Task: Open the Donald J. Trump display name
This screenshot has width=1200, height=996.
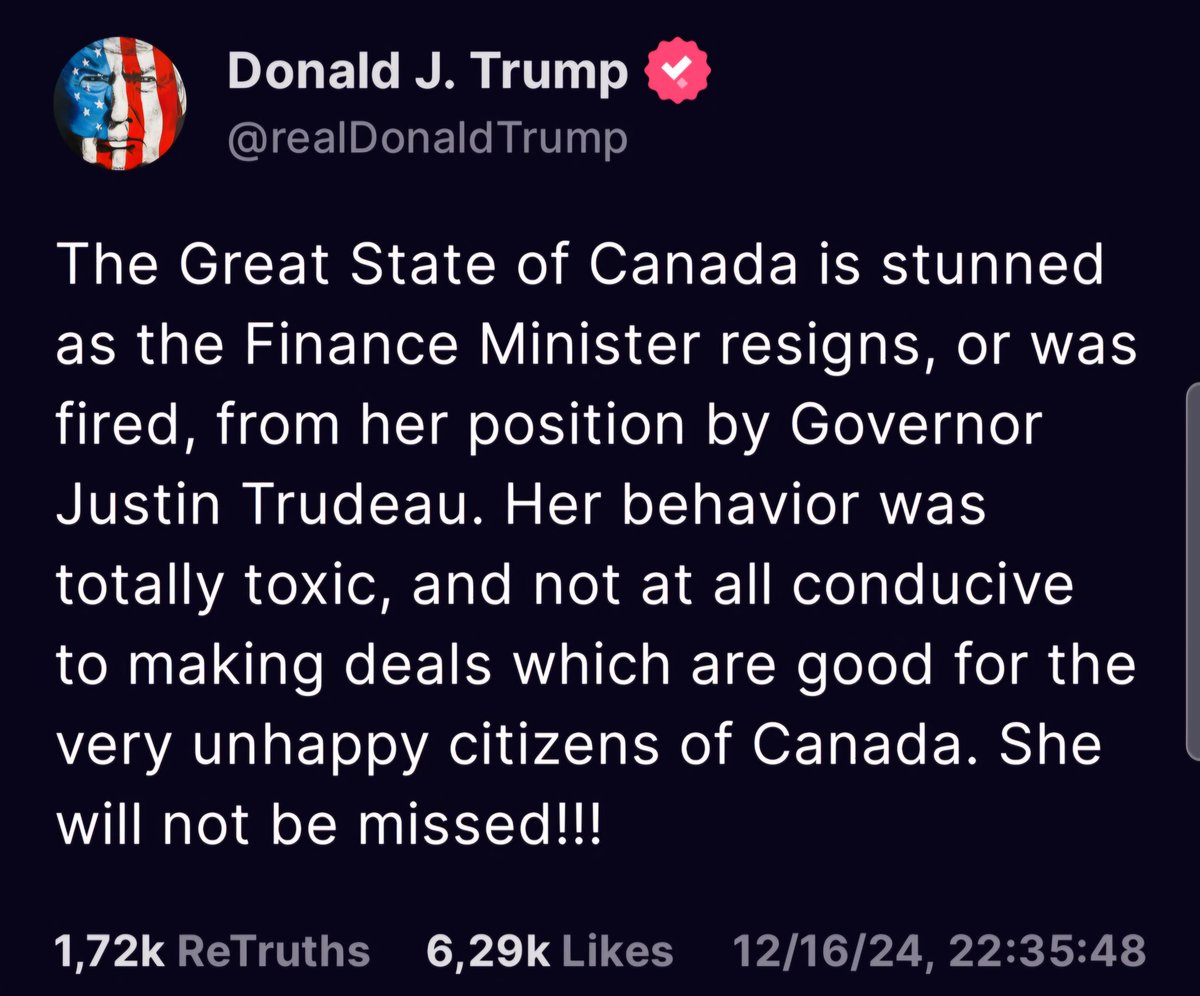Action: [x=429, y=72]
